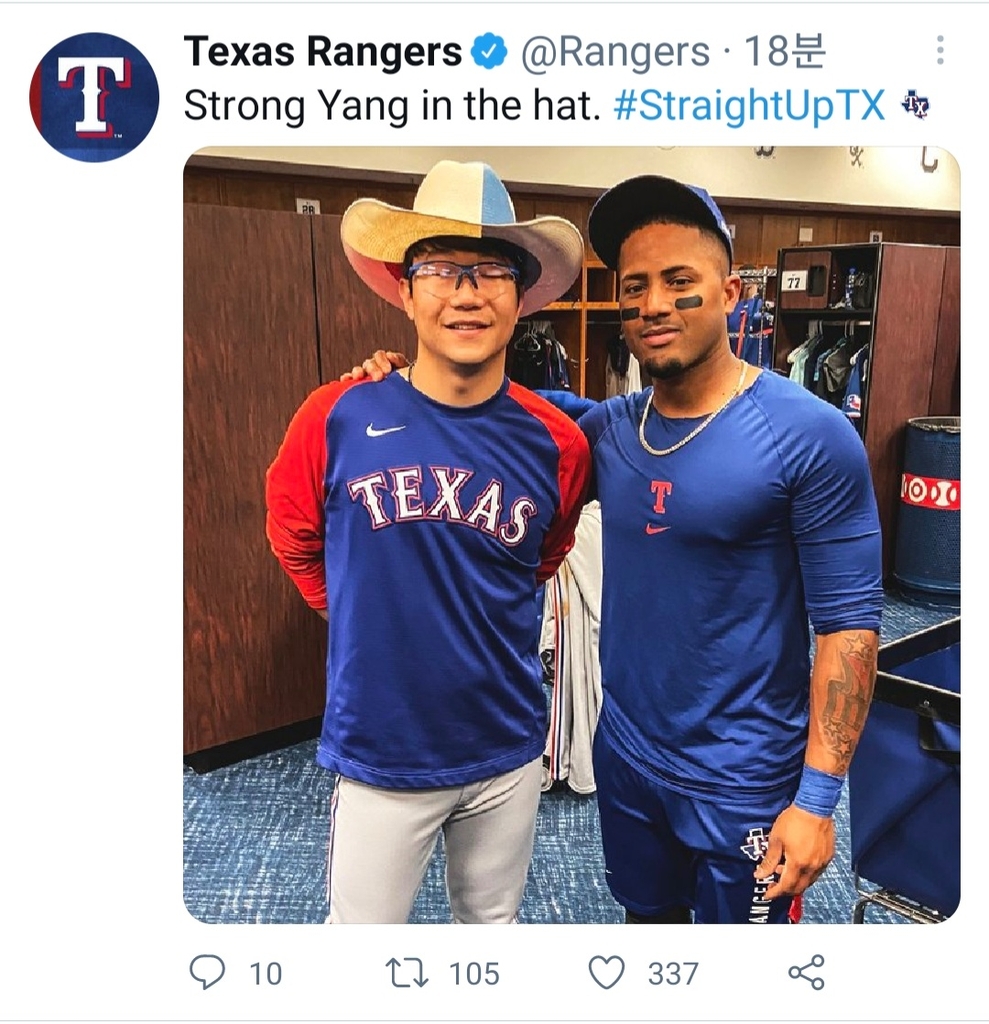Click the locker number 77 label in photo
The width and height of the screenshot is (989, 1024).
coord(794,280)
